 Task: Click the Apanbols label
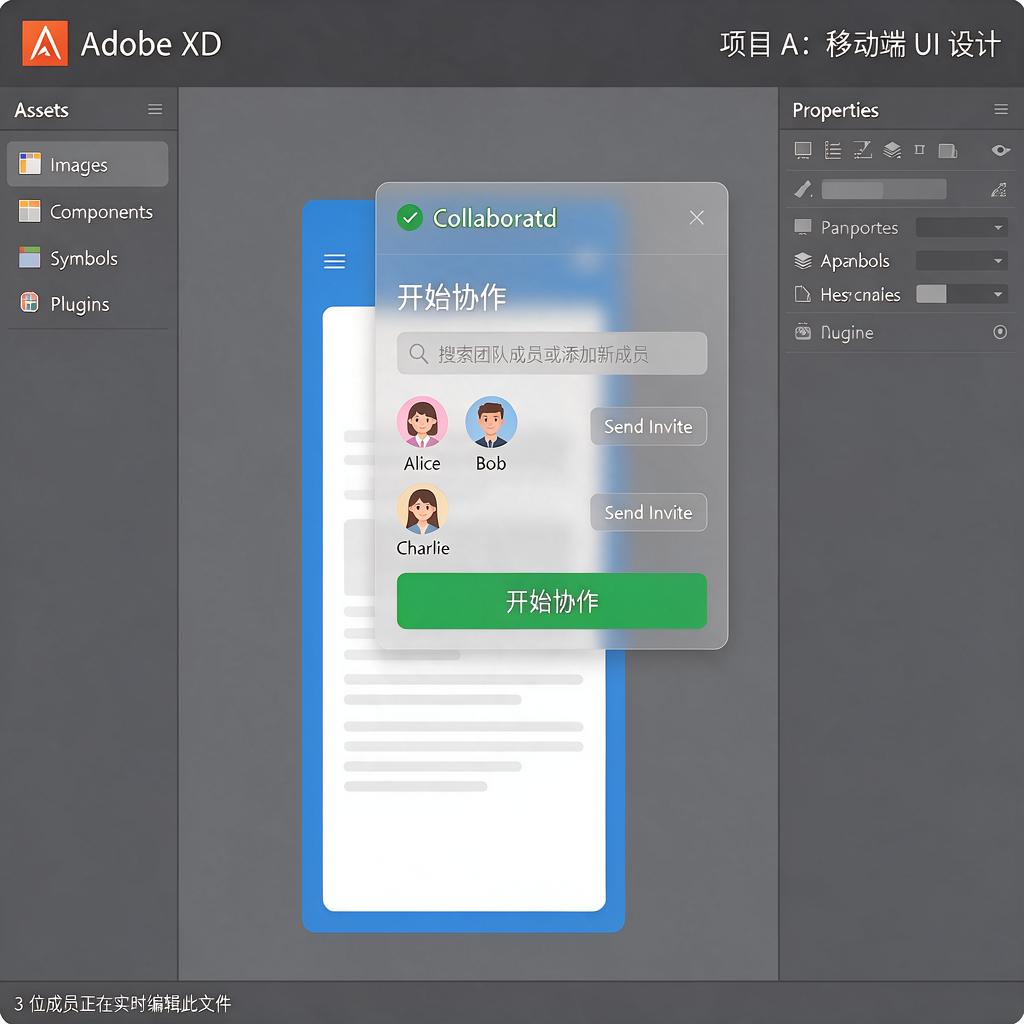pyautogui.click(x=855, y=261)
